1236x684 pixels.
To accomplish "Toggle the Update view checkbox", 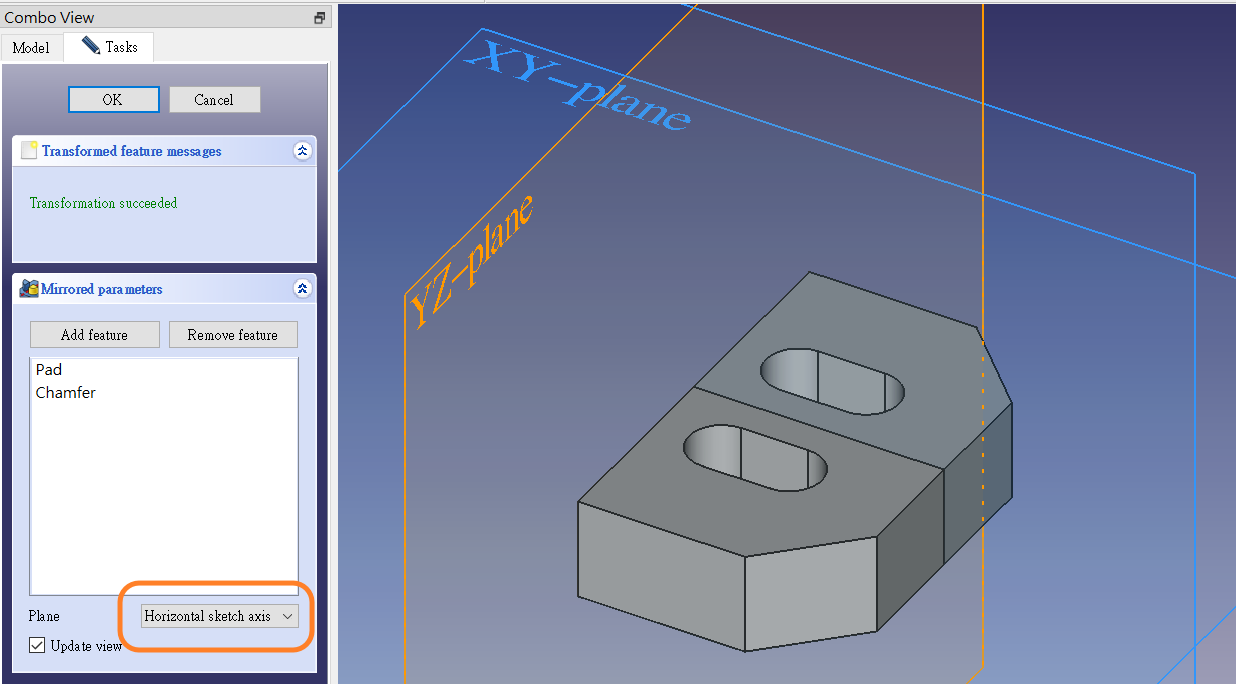I will click(x=37, y=645).
